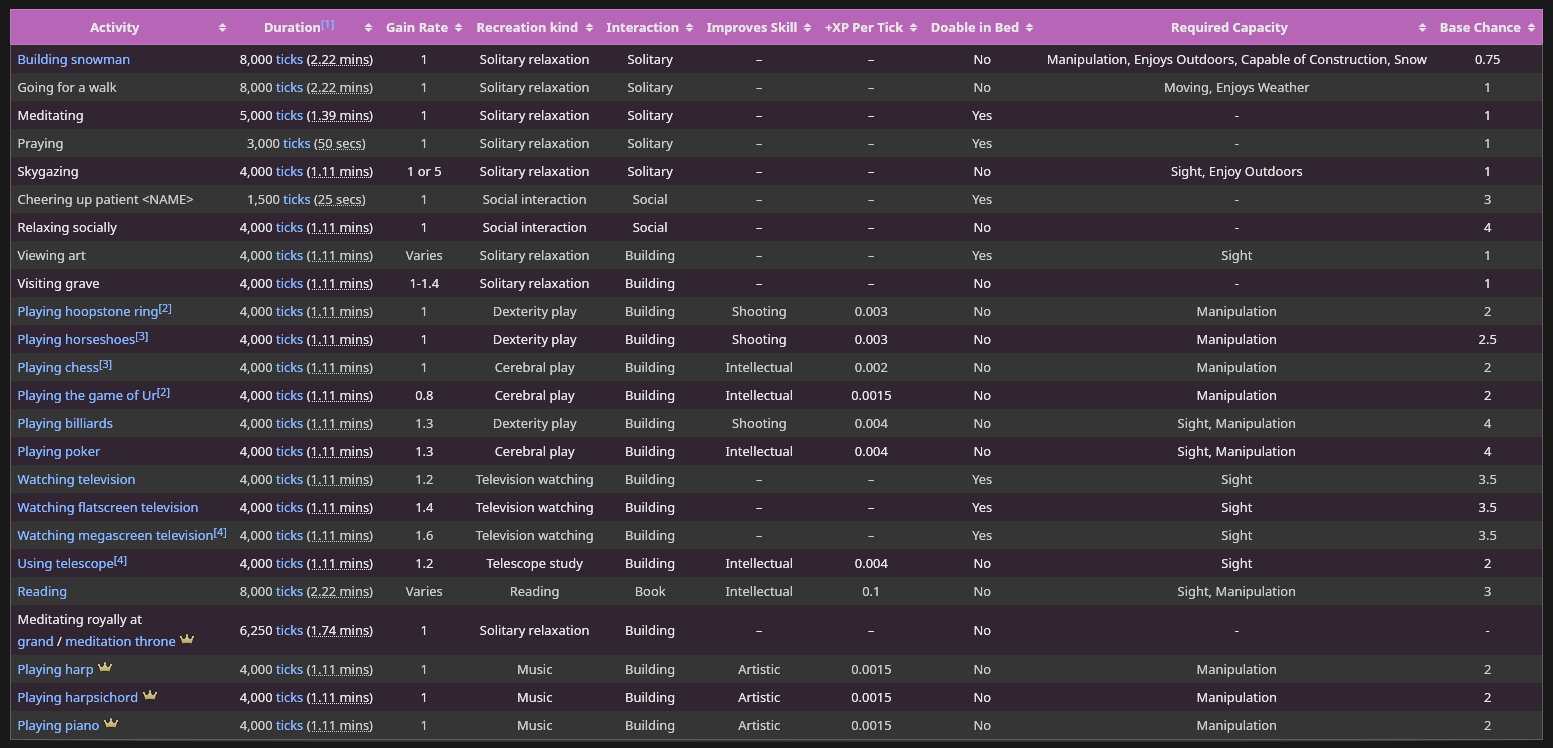Select 'Moving, Enjoys Weather' capacity cell
This screenshot has width=1553, height=748.
(x=1236, y=88)
